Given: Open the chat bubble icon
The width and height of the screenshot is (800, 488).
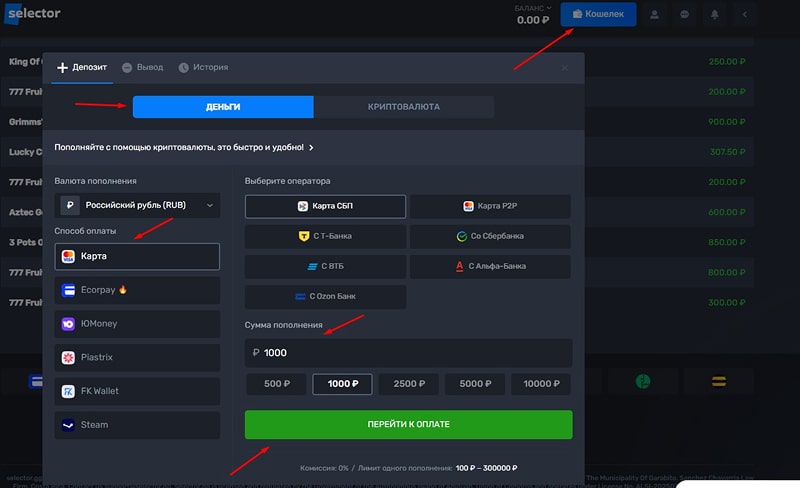Looking at the screenshot, I should (684, 14).
